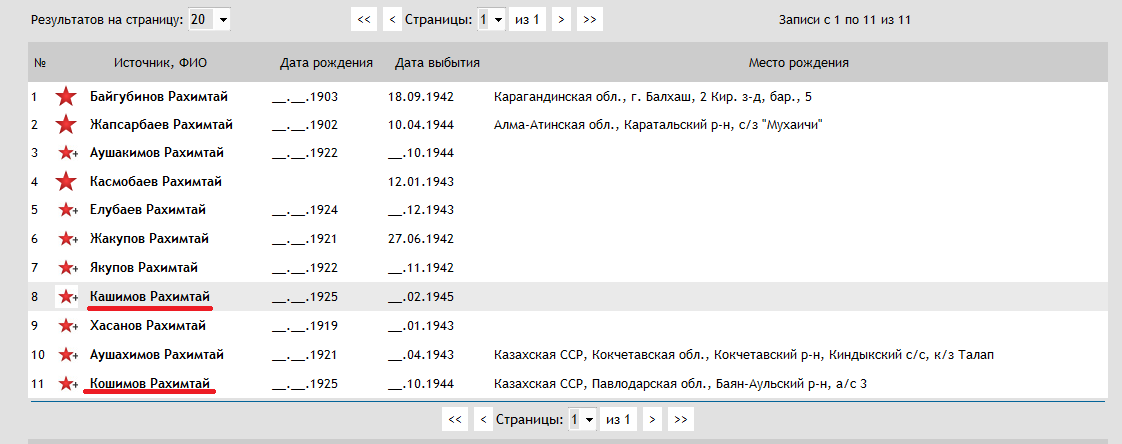Open top page number dropdown
The image size is (1122, 444).
492,20
